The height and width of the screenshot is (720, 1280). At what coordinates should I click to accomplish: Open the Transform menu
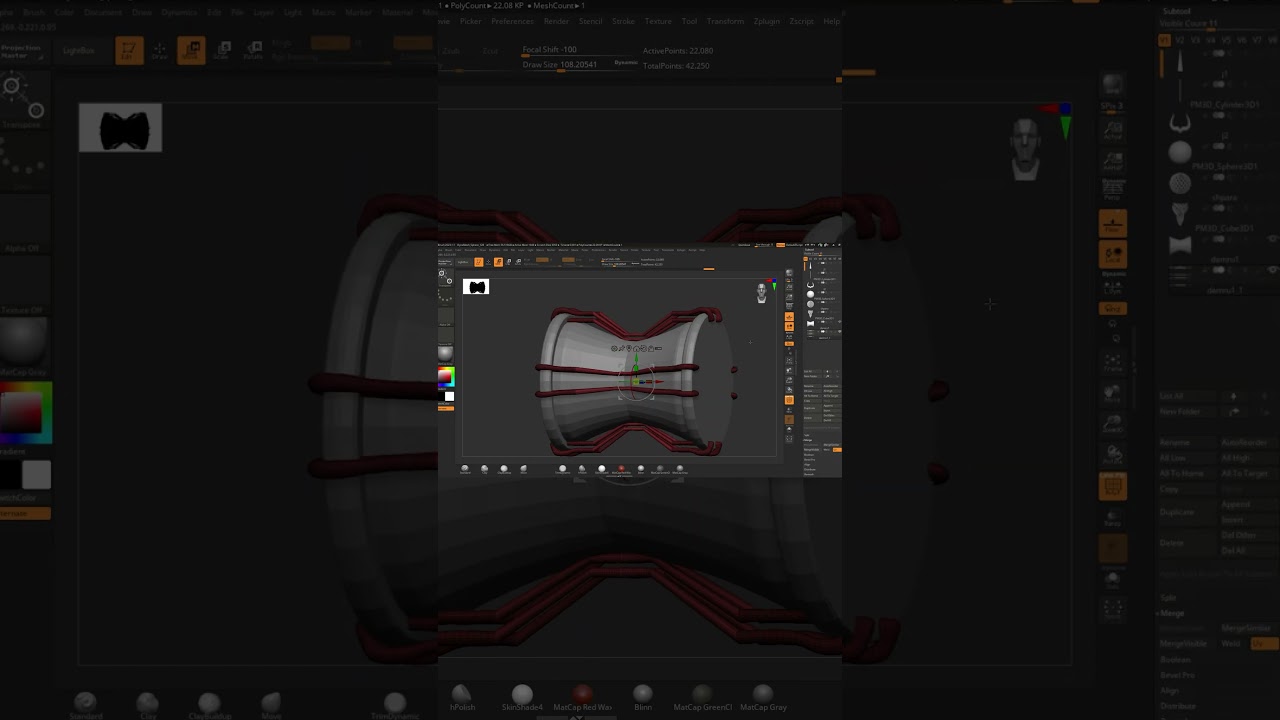point(725,21)
